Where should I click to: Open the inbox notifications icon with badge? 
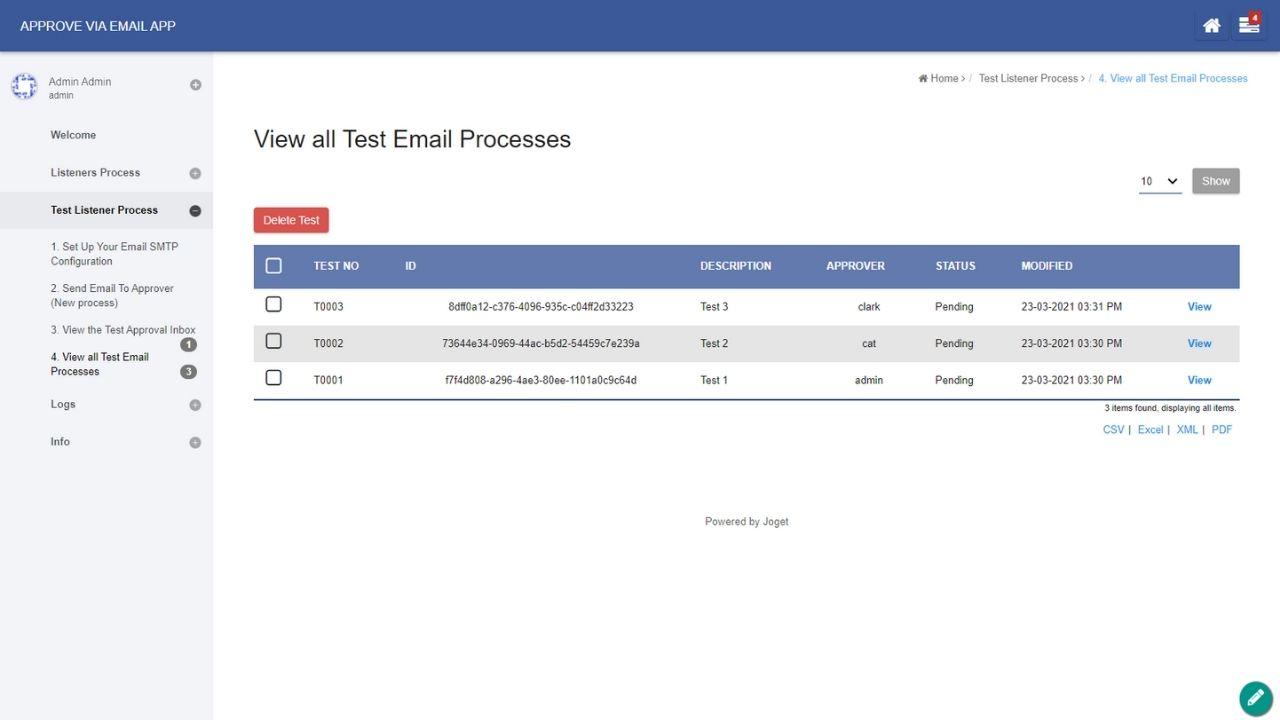pyautogui.click(x=1249, y=26)
